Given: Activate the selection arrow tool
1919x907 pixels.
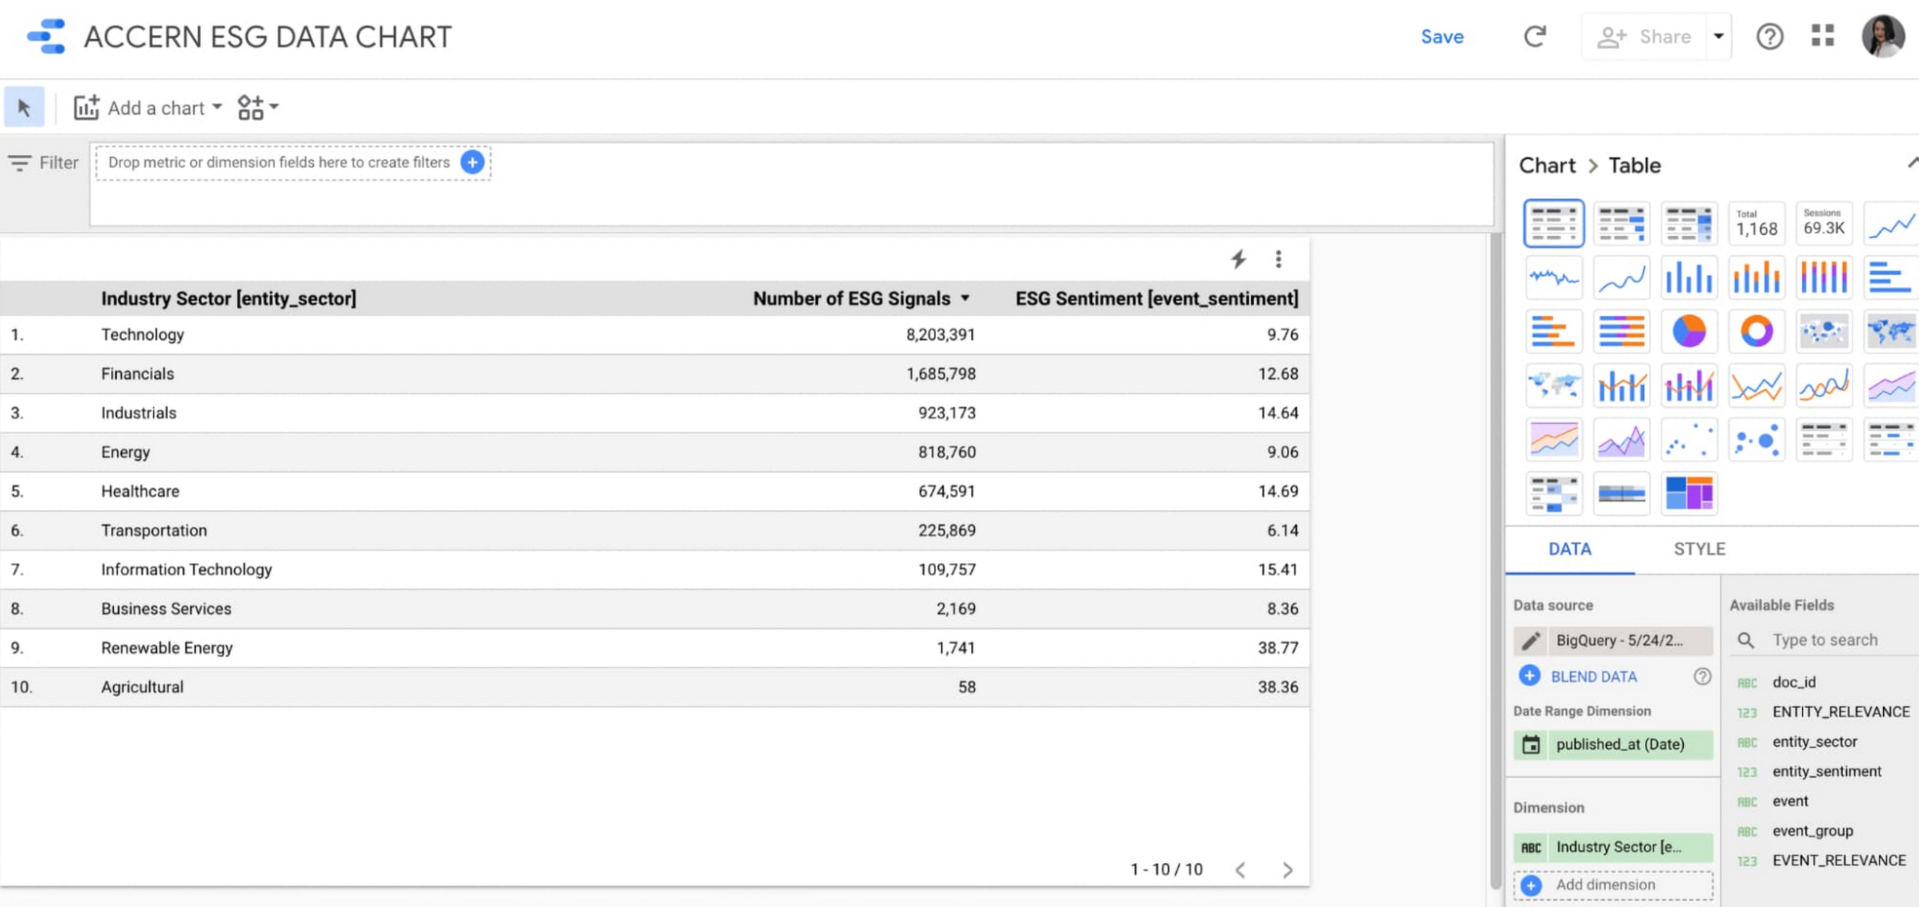Looking at the screenshot, I should (x=24, y=107).
